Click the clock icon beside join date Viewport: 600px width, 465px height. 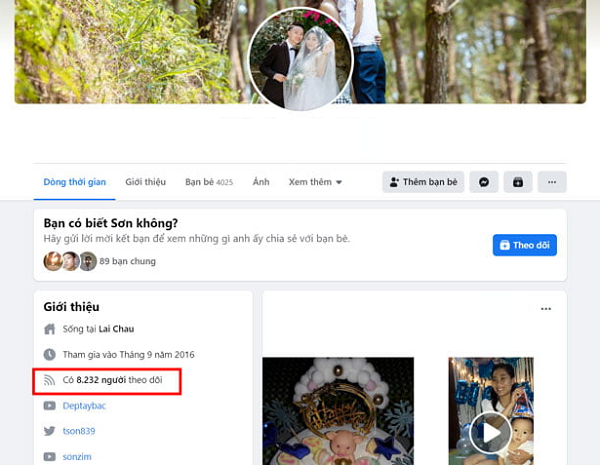click(x=49, y=354)
